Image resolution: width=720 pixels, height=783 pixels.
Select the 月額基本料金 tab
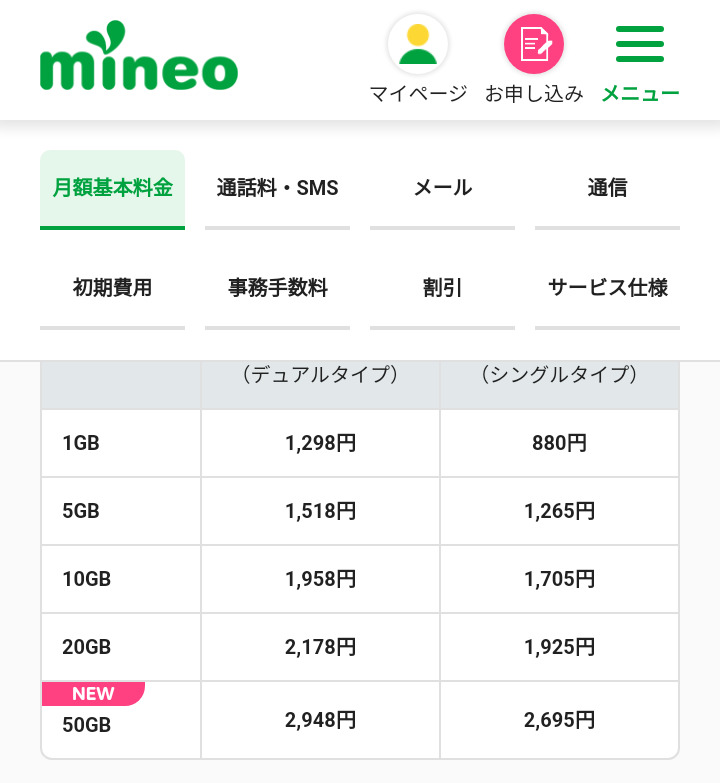point(113,188)
